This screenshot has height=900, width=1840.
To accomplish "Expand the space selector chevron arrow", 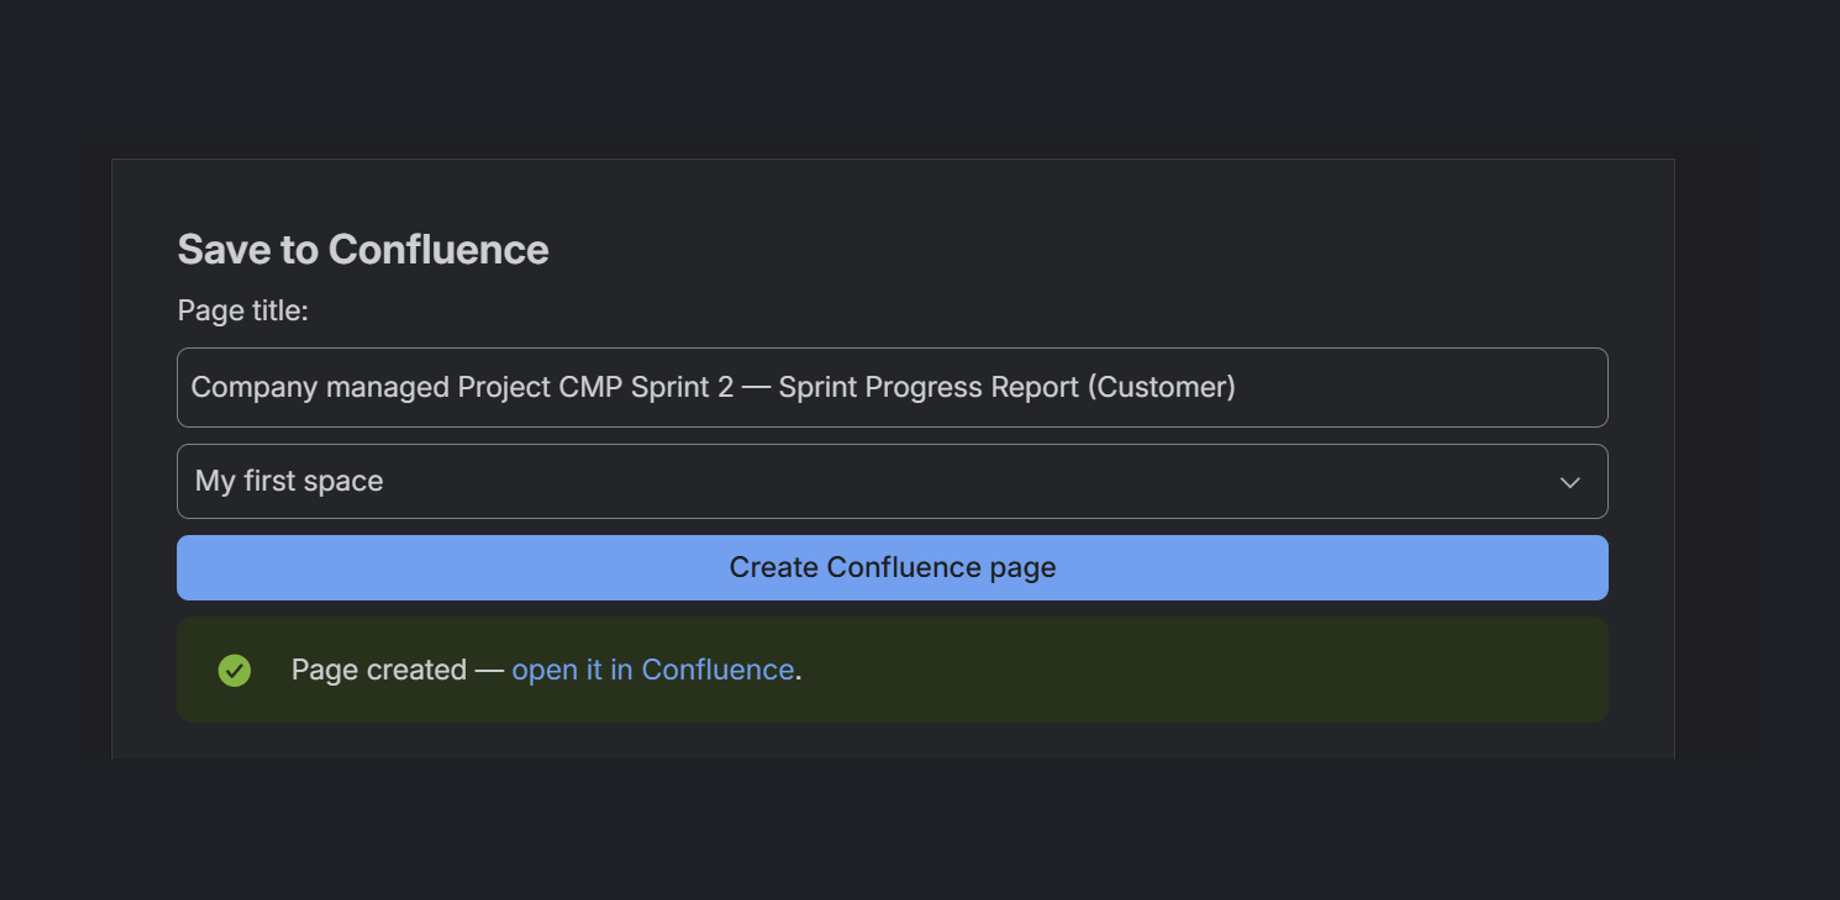I will tap(1570, 482).
